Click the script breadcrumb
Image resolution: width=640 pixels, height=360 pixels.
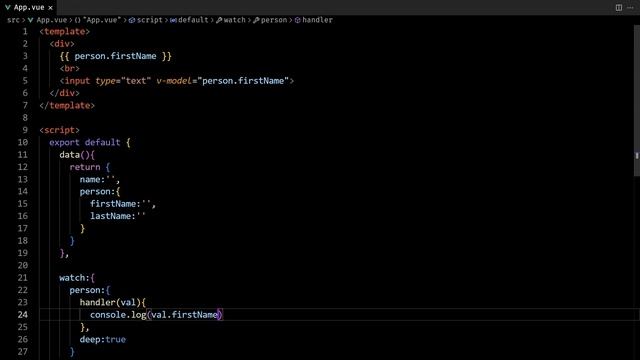pyautogui.click(x=149, y=20)
